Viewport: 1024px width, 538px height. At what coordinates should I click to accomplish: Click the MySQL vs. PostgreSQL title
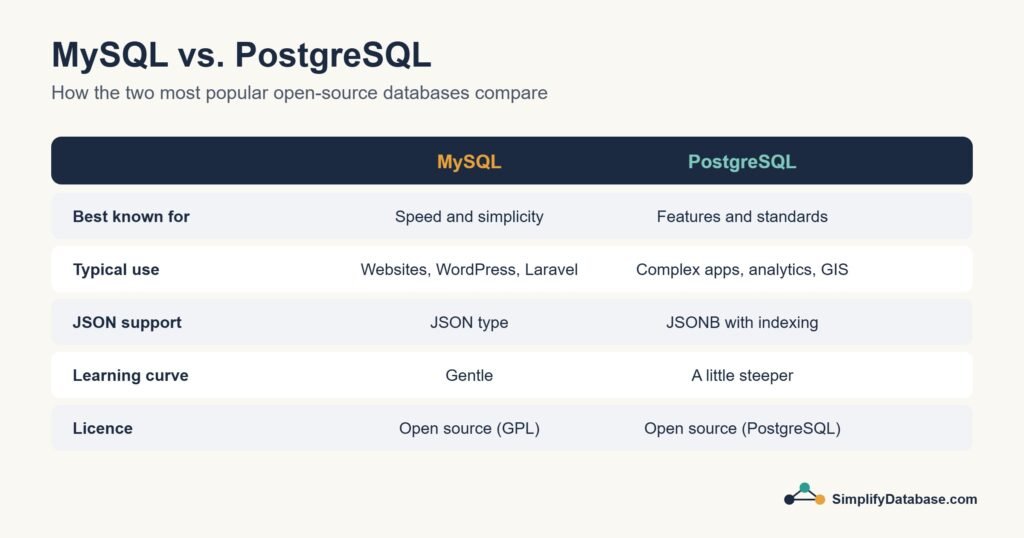(241, 55)
